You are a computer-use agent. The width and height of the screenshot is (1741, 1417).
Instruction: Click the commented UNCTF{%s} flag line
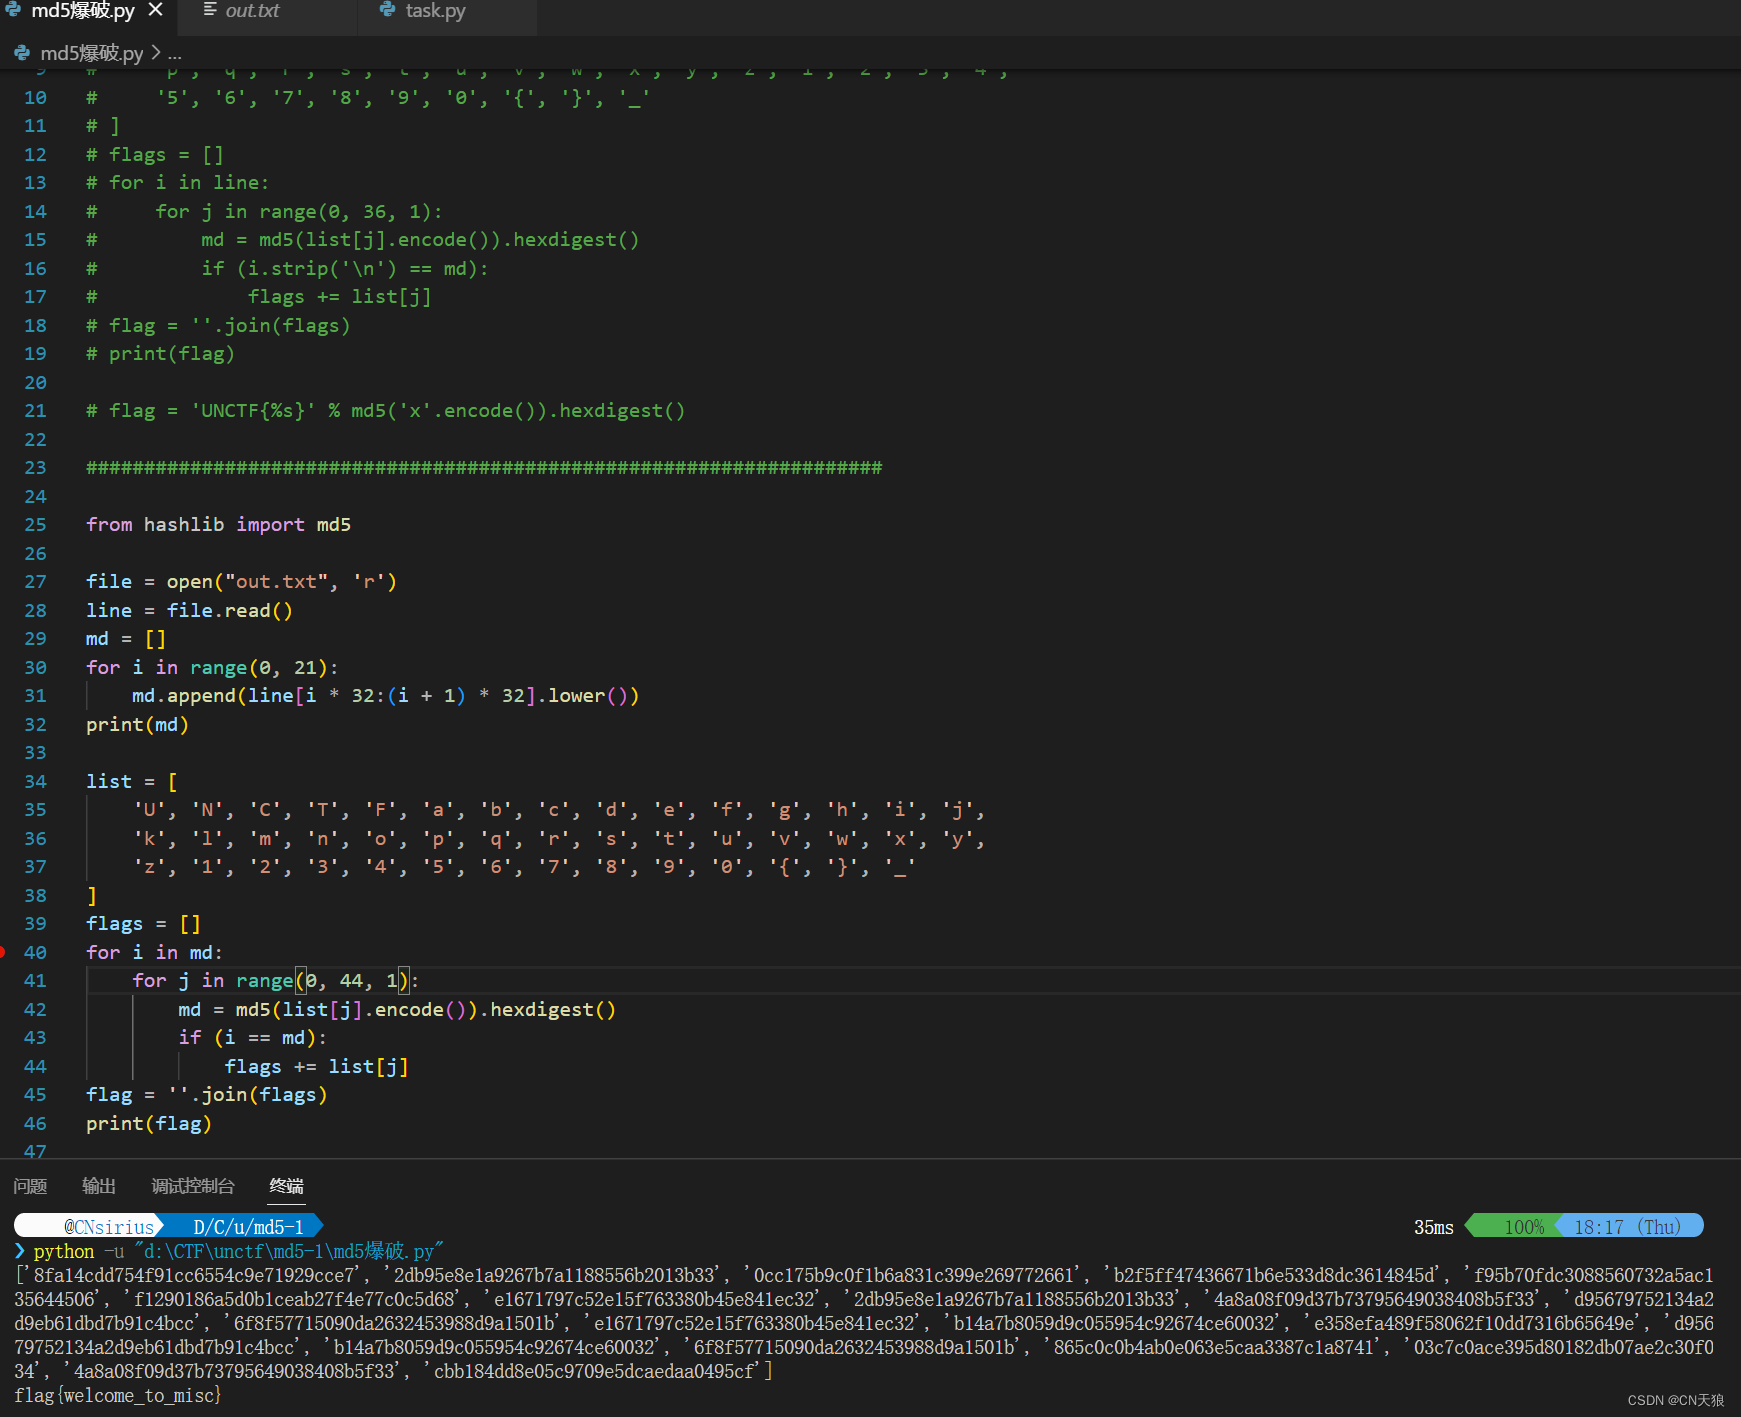386,411
